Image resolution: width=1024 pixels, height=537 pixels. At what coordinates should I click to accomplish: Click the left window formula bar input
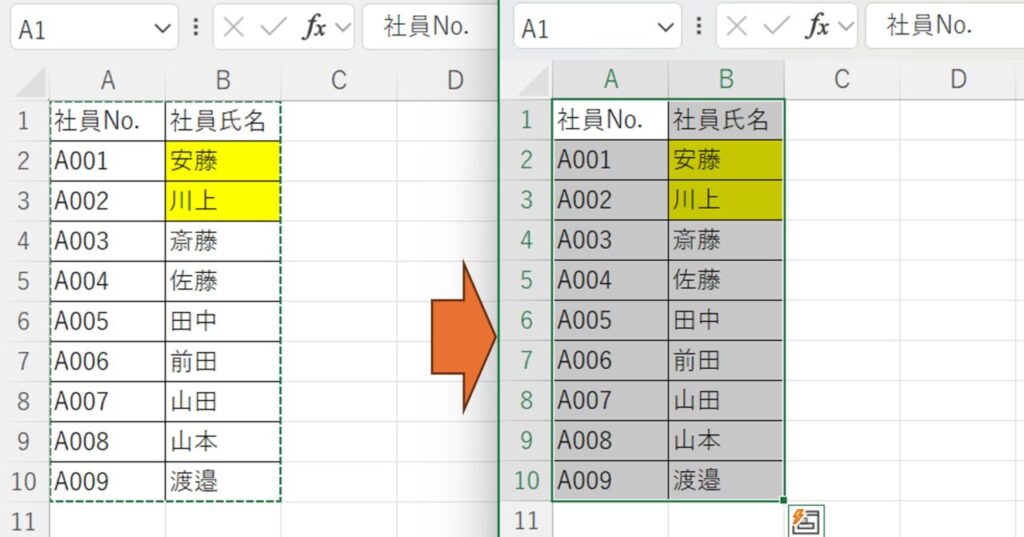430,27
